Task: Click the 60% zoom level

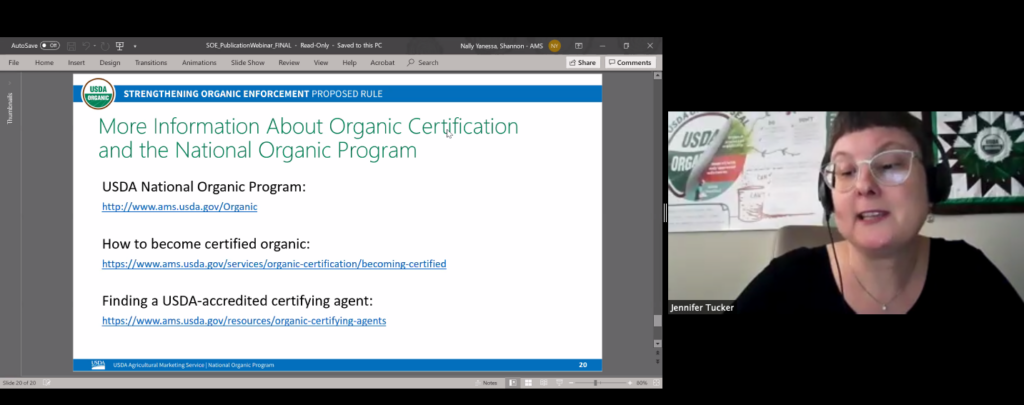Action: [642, 383]
